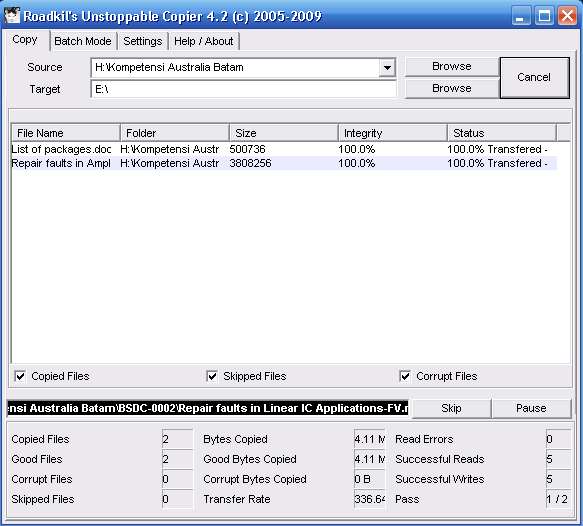Click the Pass value 1 / 2
The image size is (583, 526).
558,499
